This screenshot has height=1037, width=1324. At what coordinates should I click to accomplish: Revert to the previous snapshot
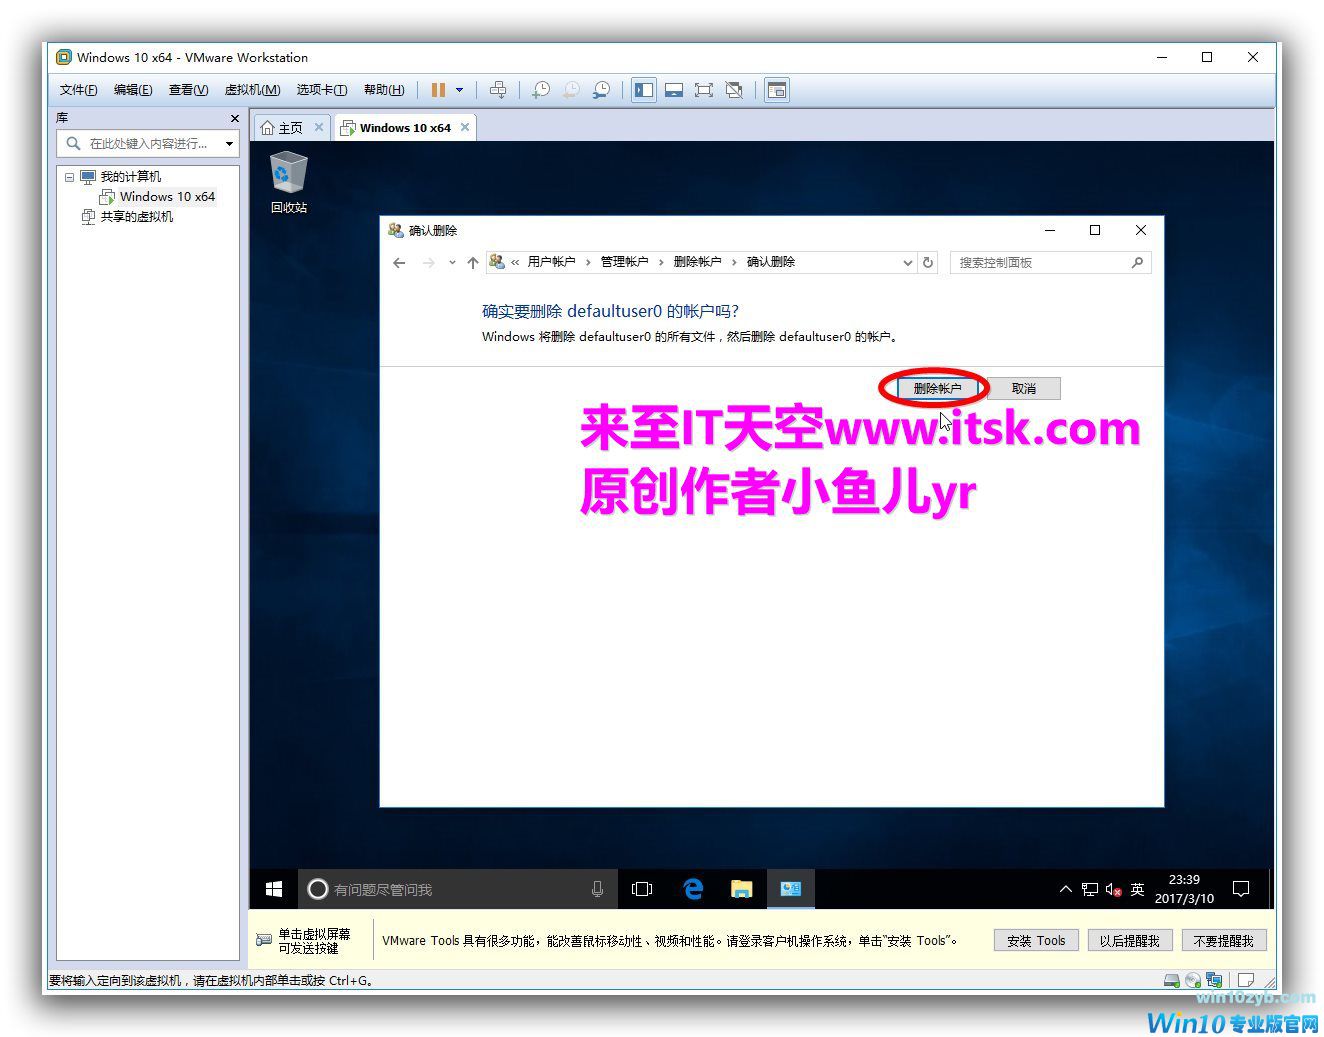[x=571, y=90]
